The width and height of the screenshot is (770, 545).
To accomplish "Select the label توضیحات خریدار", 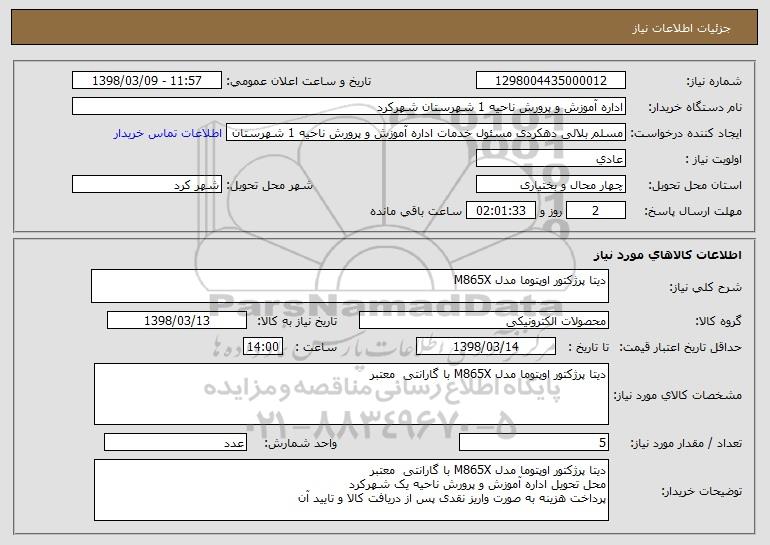I will tap(701, 491).
